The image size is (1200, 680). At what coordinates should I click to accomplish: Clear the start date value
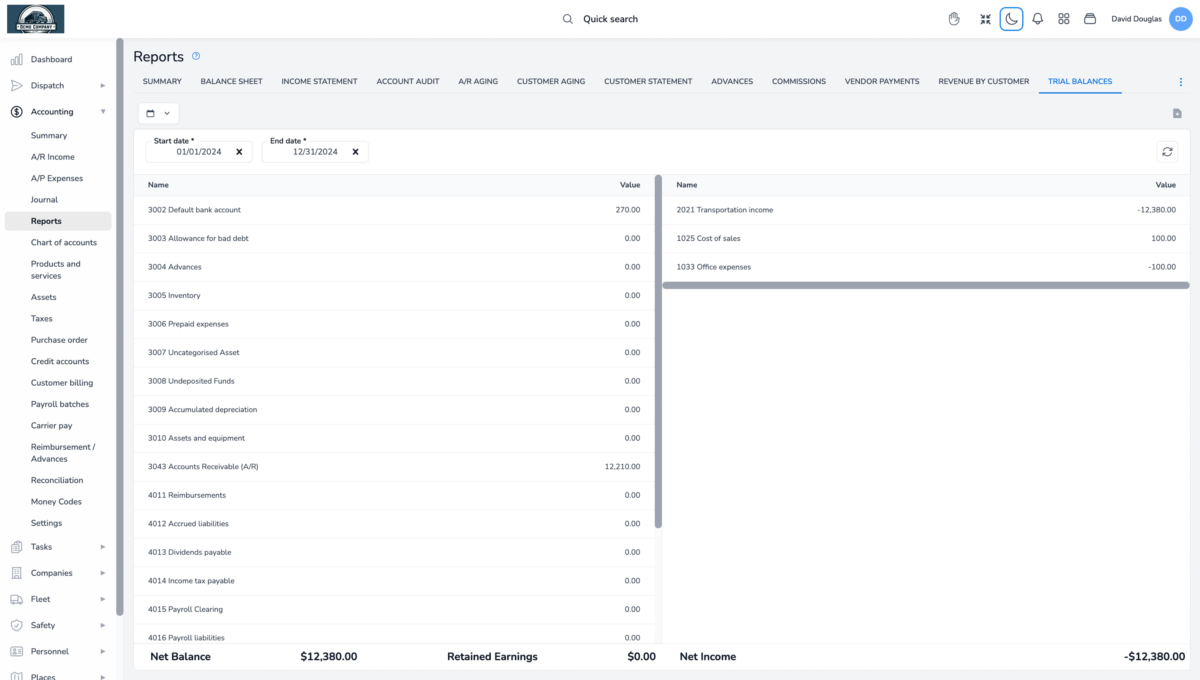tap(239, 152)
